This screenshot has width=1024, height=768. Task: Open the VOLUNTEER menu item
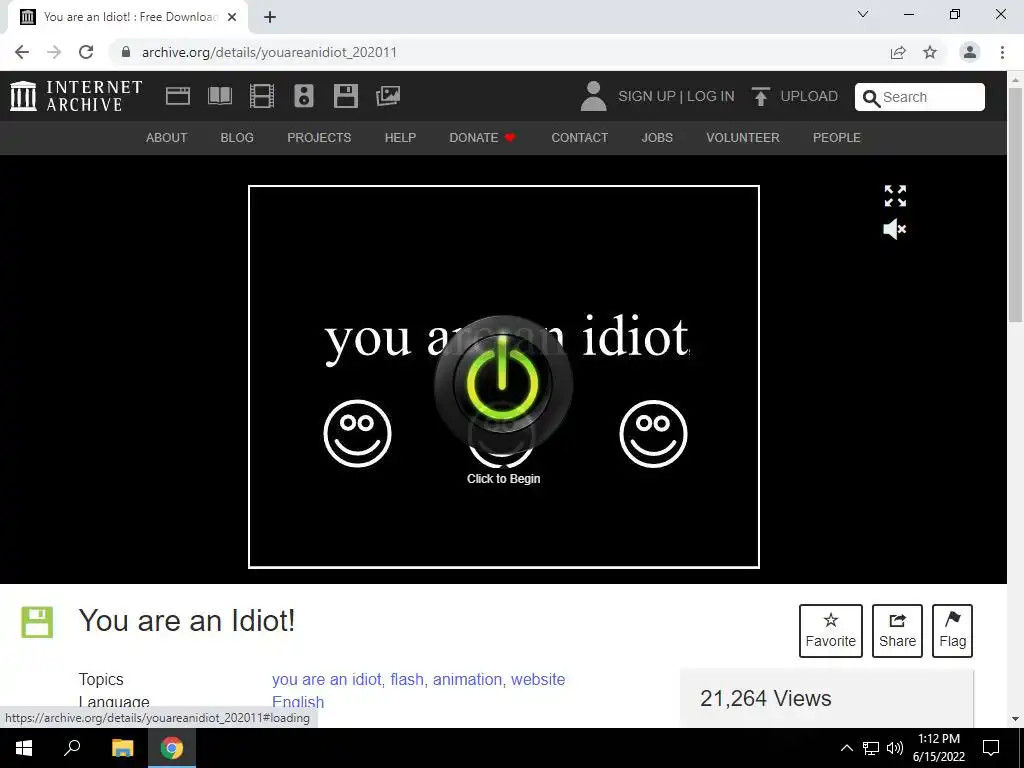[743, 138]
